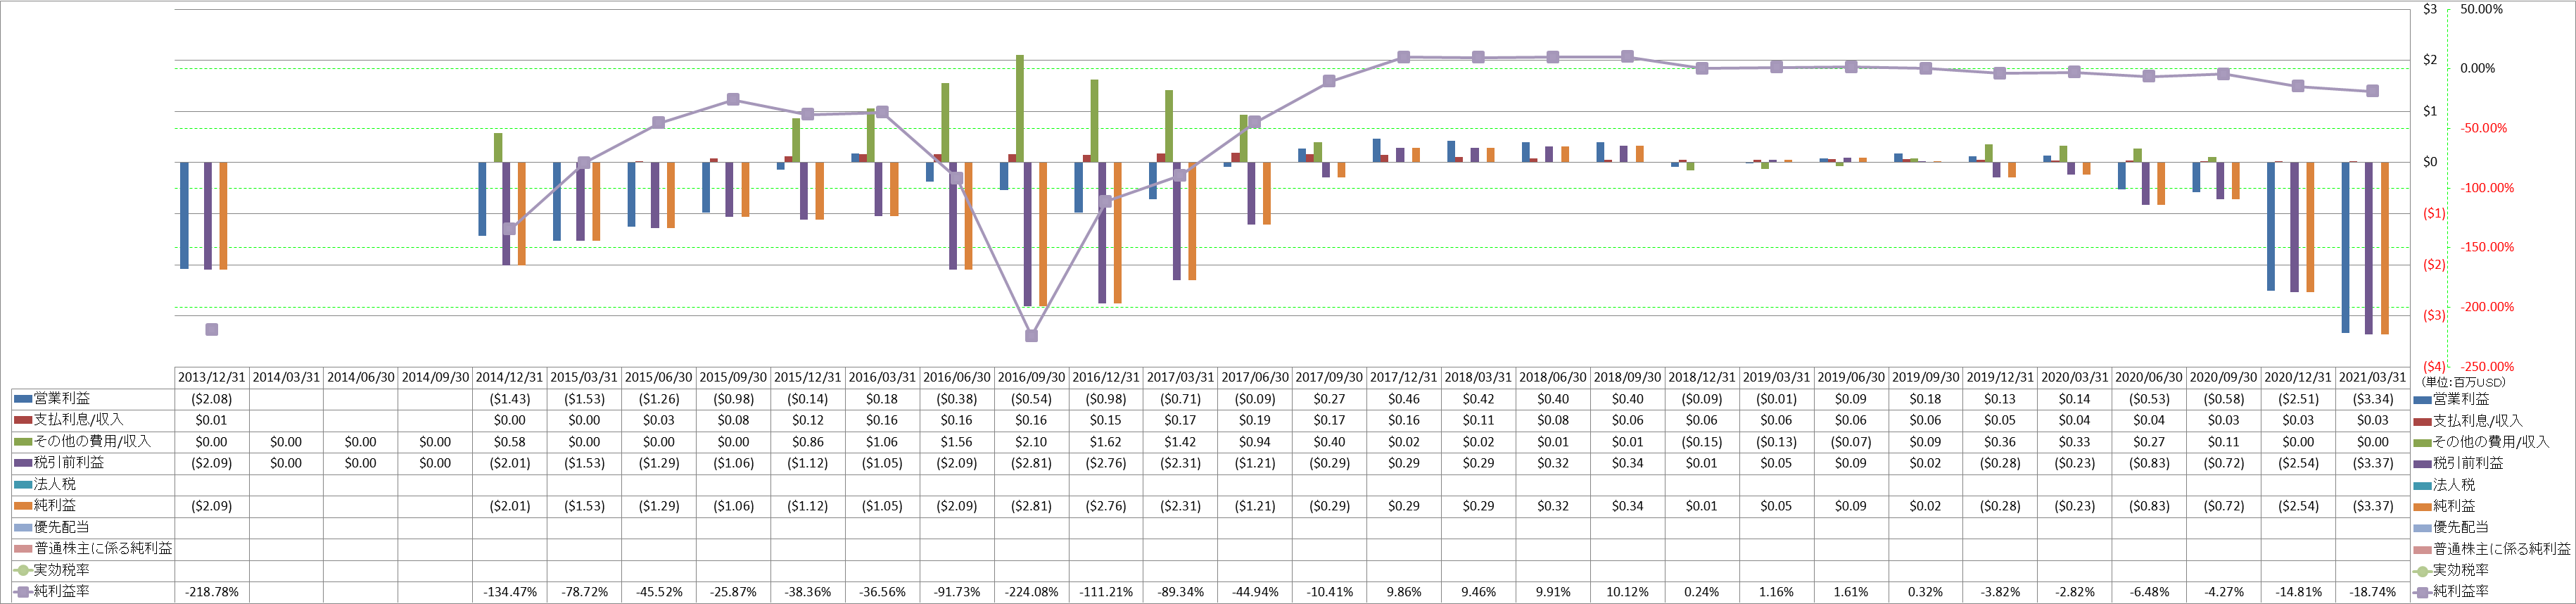The width and height of the screenshot is (2576, 604).
Task: Select the 実効税率 row header in the data table
Action: coord(93,570)
